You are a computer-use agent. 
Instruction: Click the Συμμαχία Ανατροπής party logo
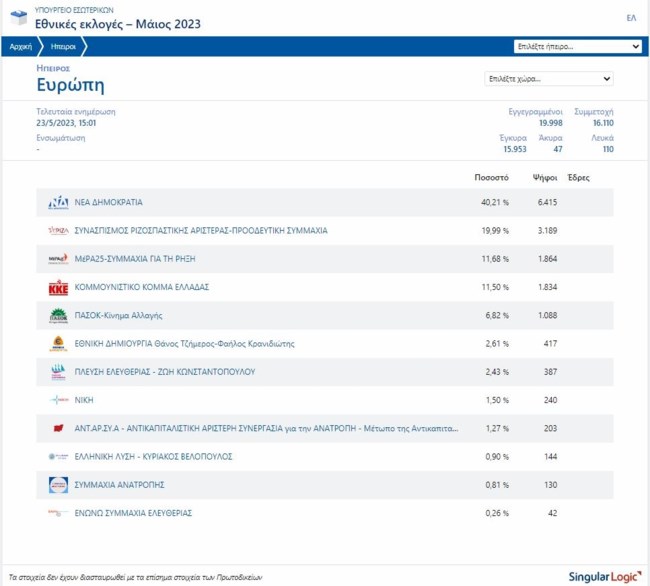58,484
